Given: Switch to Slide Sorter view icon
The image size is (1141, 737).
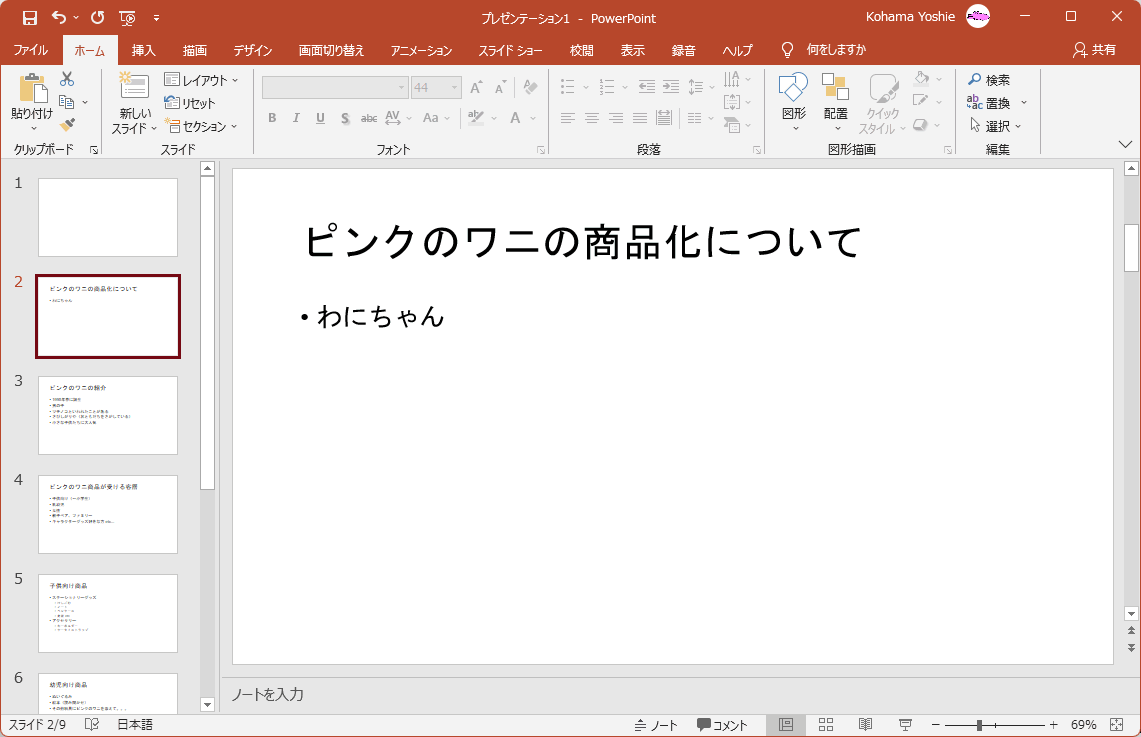Looking at the screenshot, I should coord(826,725).
